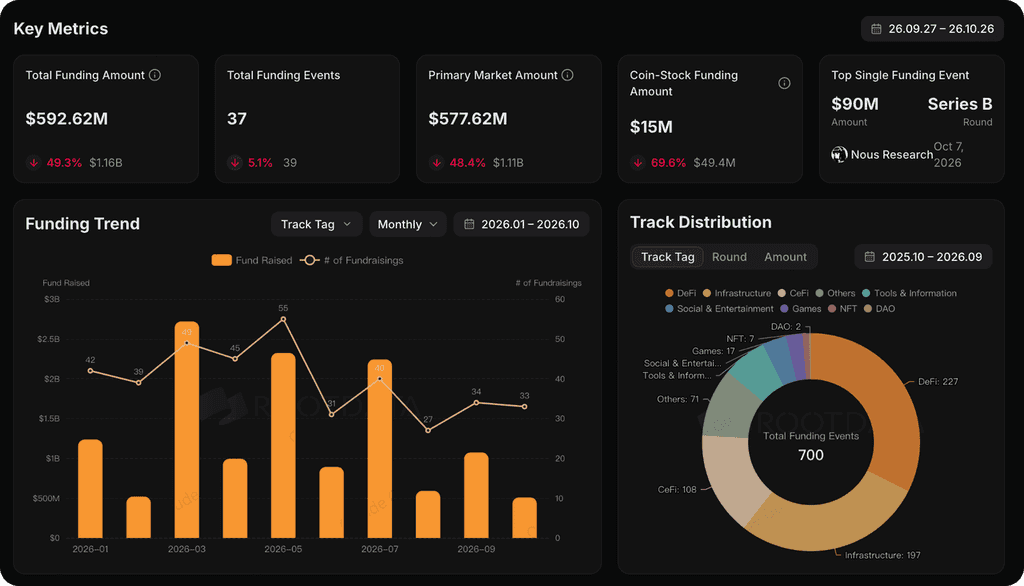Image resolution: width=1024 pixels, height=586 pixels.
Task: Click the Games legend color dot
Action: [784, 308]
